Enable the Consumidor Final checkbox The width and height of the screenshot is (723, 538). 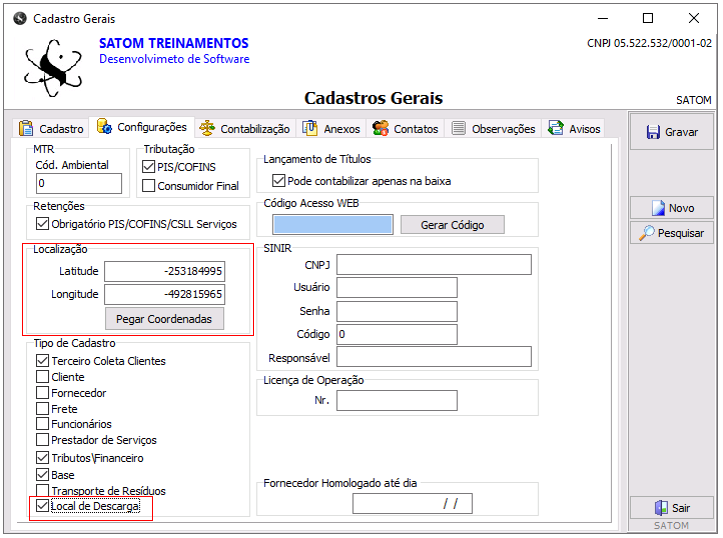pos(149,185)
